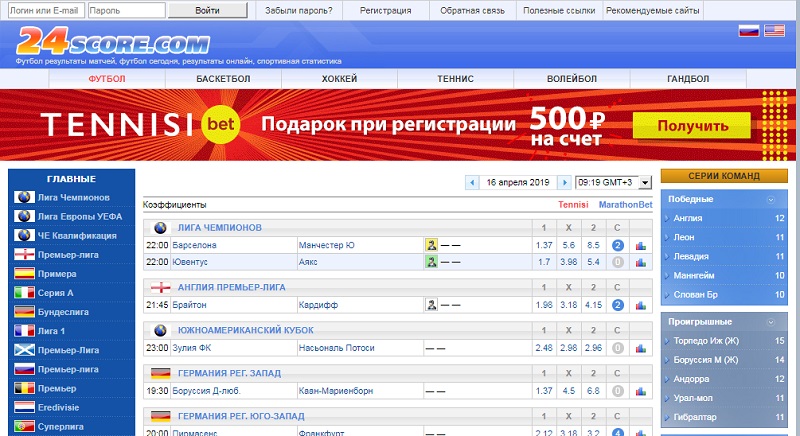Open statistics chart icon for Барселона match
This screenshot has width=800, height=436.
640,245
